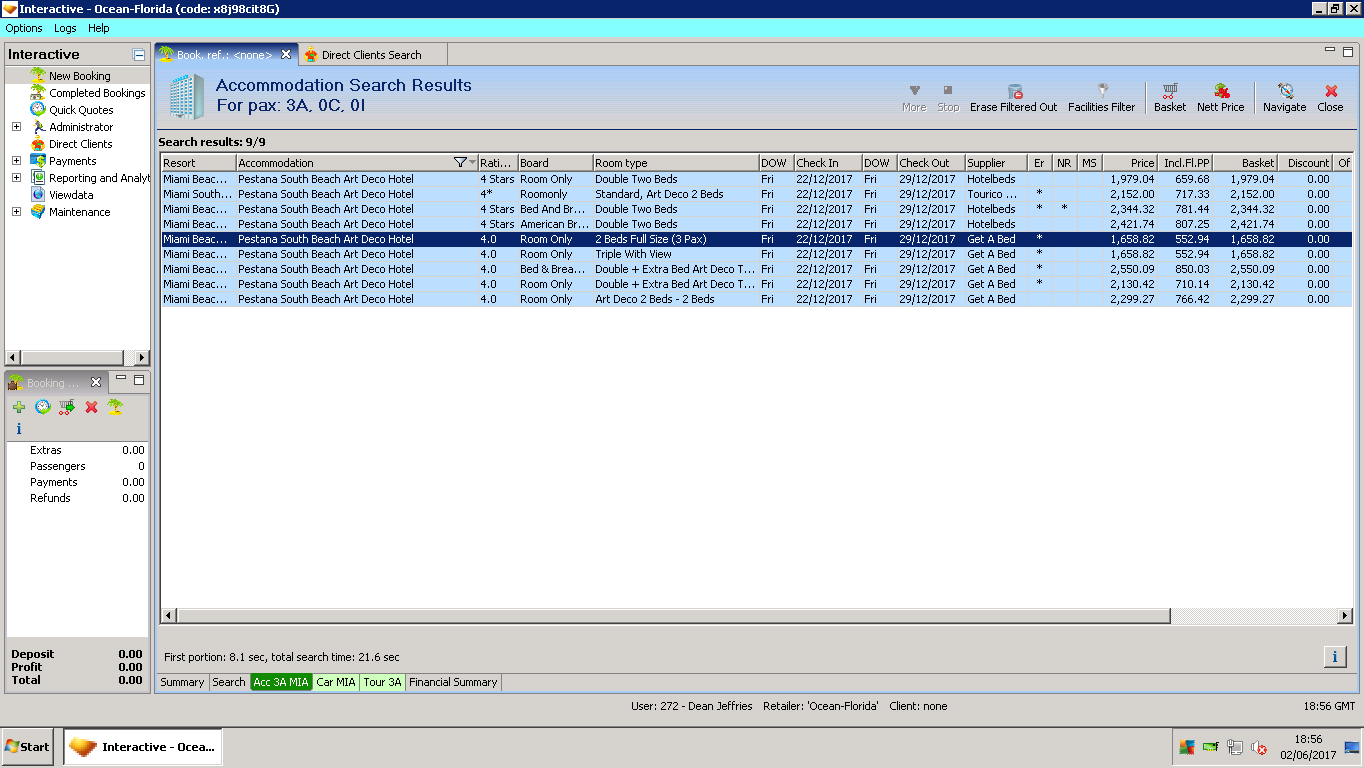Click the colorful flag tray icon
Viewport: 1364px width, 768px height.
click(1187, 747)
